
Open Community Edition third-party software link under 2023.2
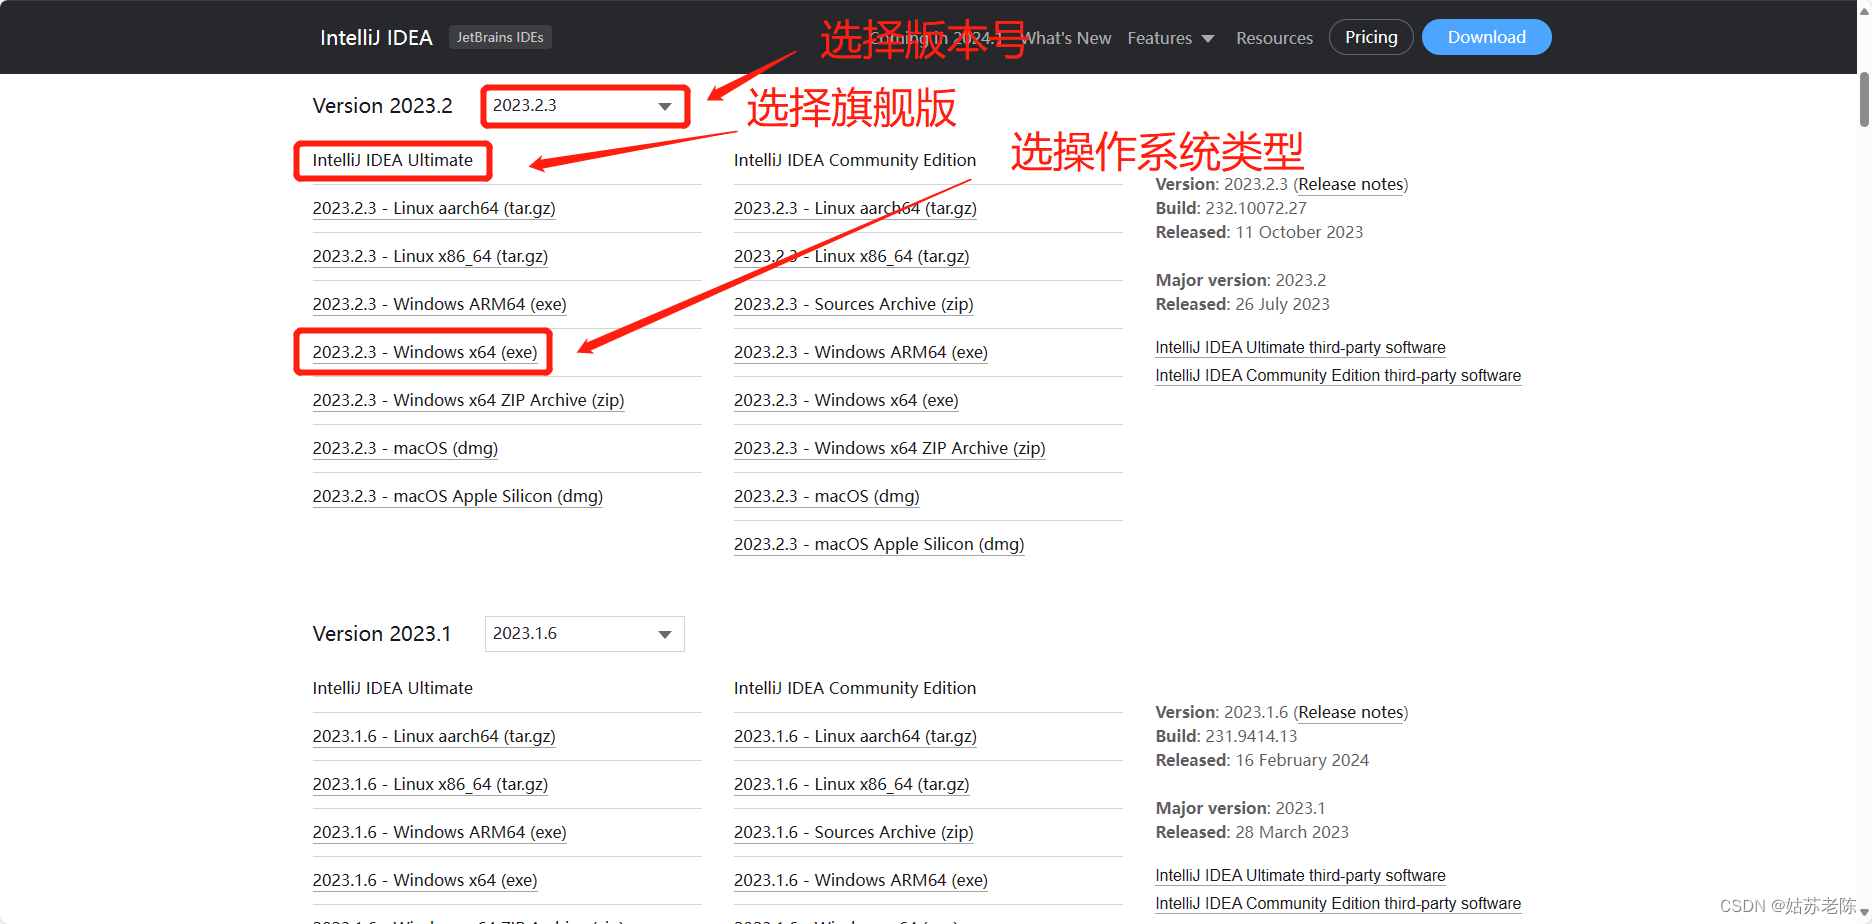tap(1338, 375)
